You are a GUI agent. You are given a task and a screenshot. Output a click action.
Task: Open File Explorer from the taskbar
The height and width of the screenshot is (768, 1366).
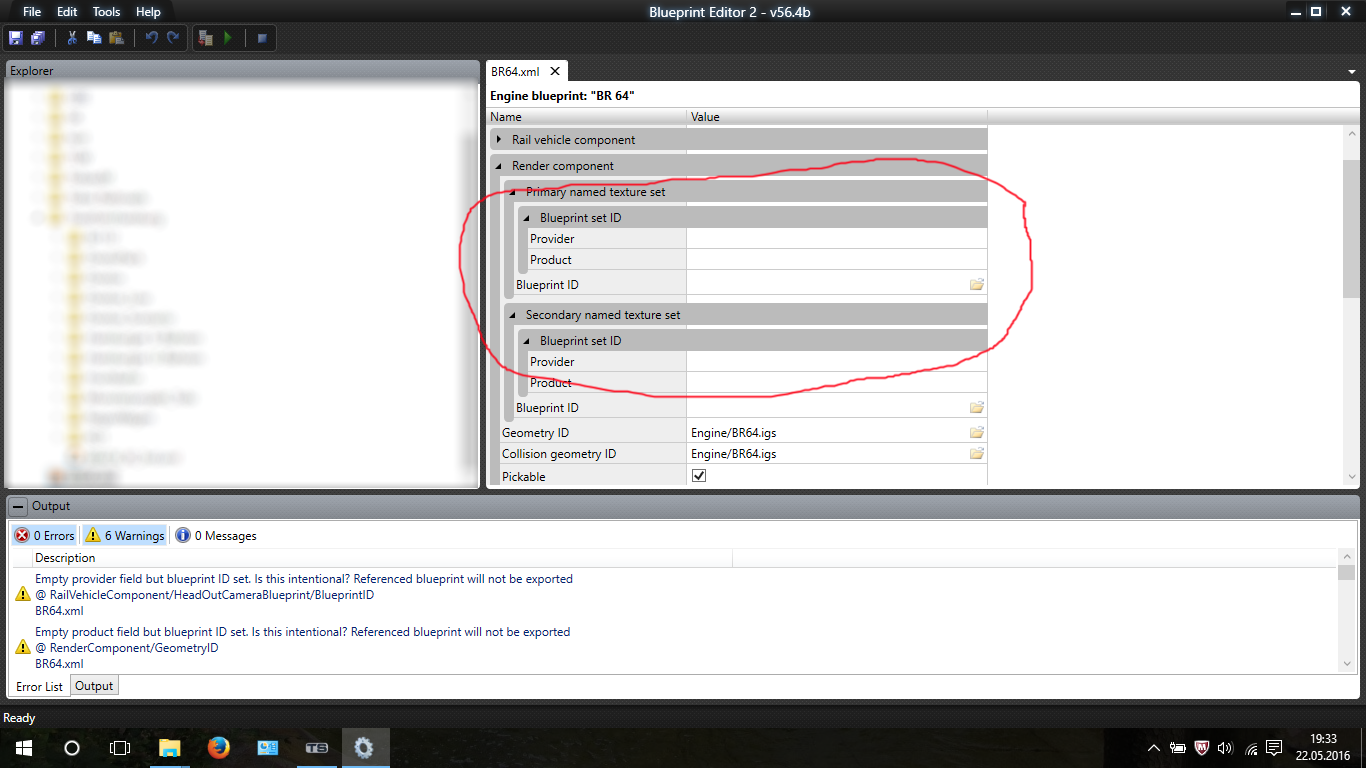170,748
